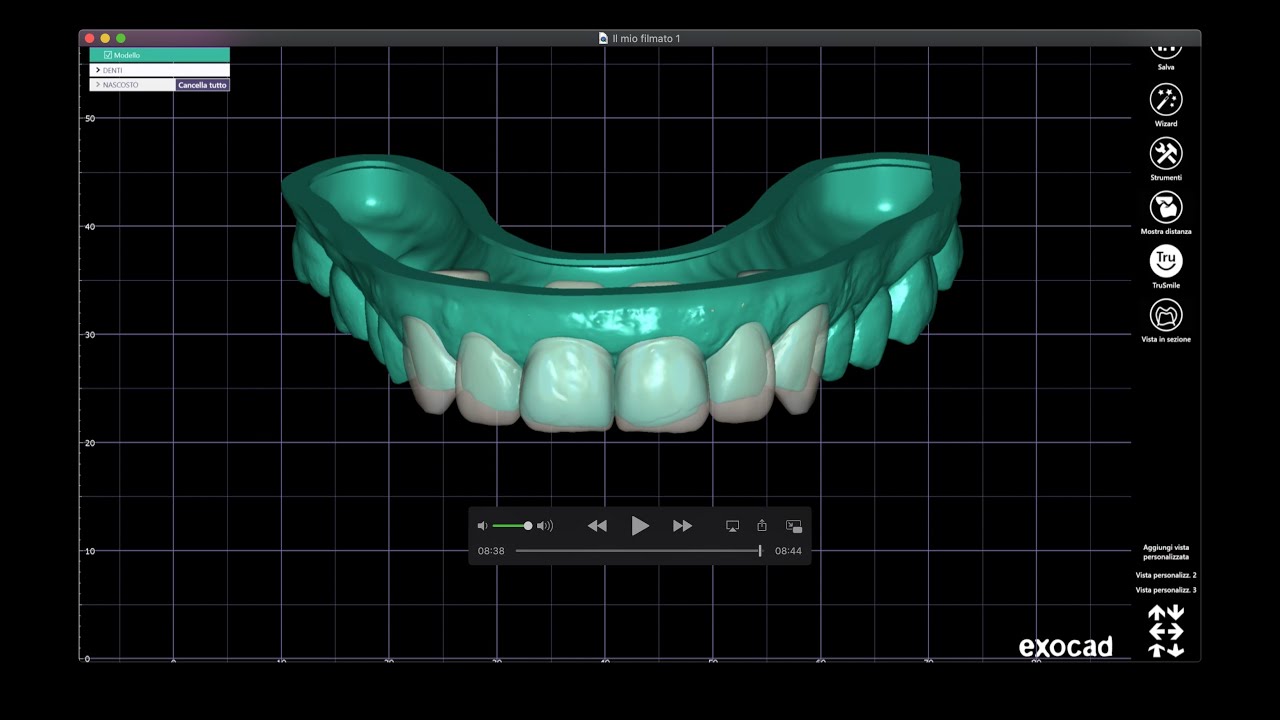
Task: Click the Cancella tutto button
Action: pyautogui.click(x=202, y=85)
